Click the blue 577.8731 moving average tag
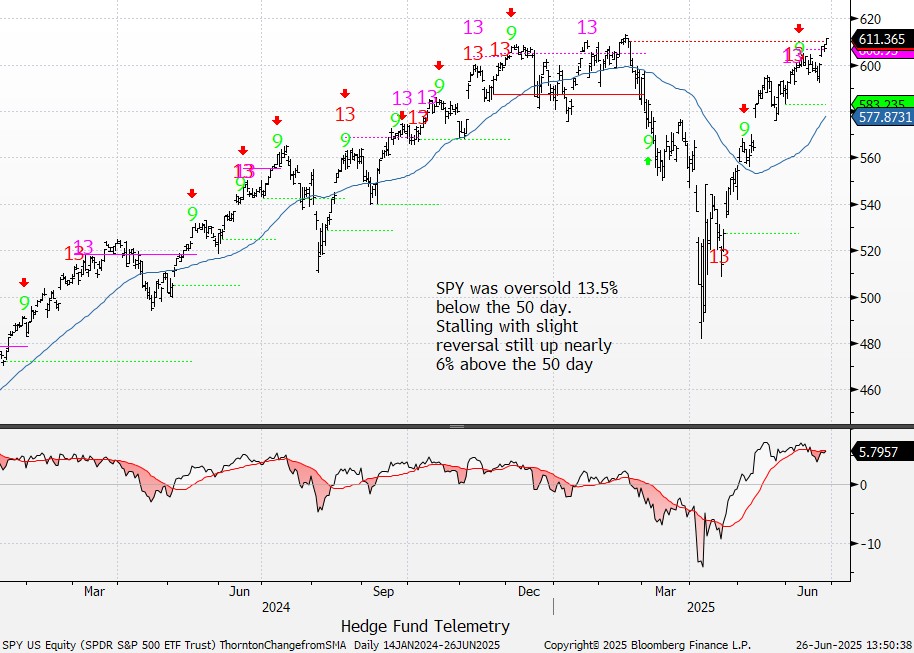Image resolution: width=914 pixels, height=653 pixels. pyautogui.click(x=883, y=117)
